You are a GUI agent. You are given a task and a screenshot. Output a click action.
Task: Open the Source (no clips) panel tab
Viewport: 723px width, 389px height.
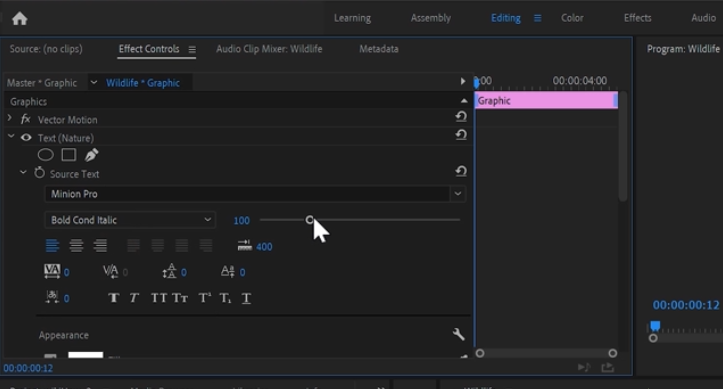[x=46, y=49]
